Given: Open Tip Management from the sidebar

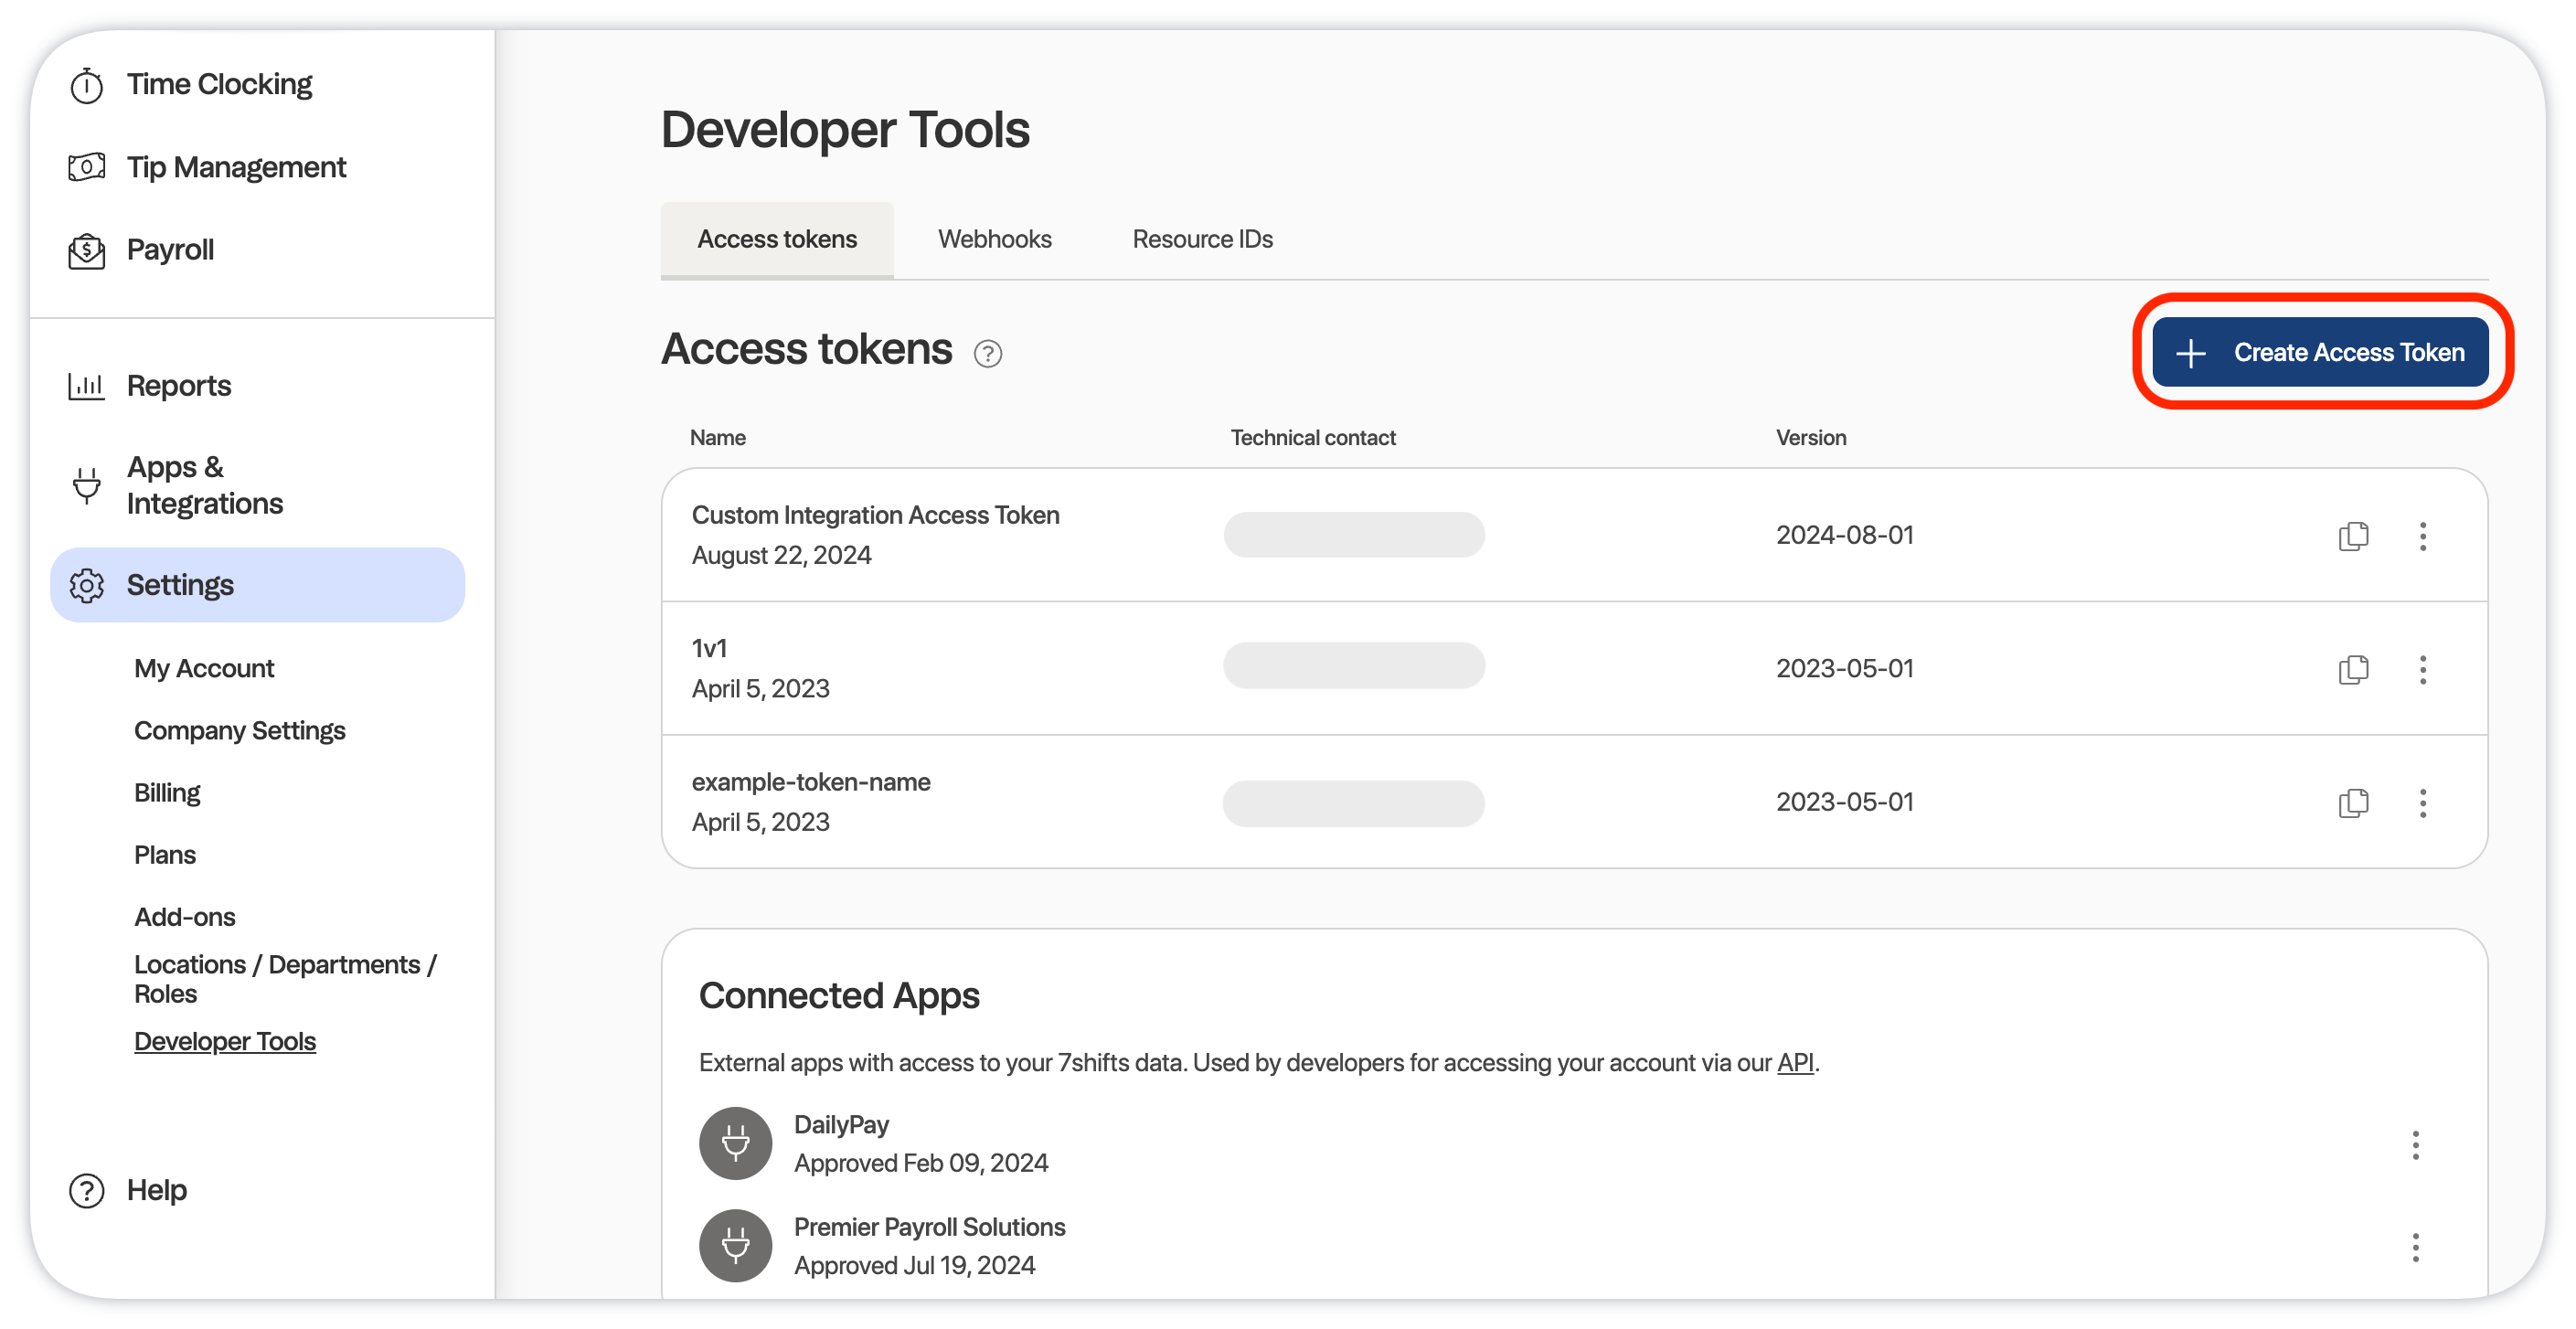Looking at the screenshot, I should click(x=235, y=167).
